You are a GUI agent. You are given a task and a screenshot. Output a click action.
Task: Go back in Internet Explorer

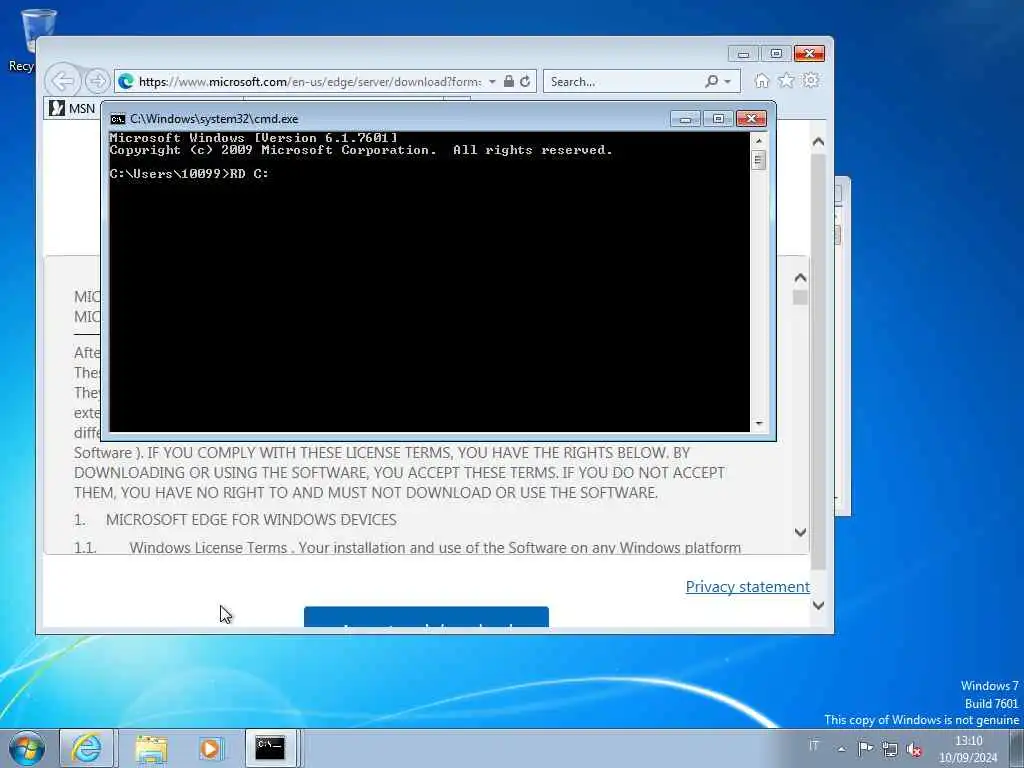pyautogui.click(x=63, y=82)
